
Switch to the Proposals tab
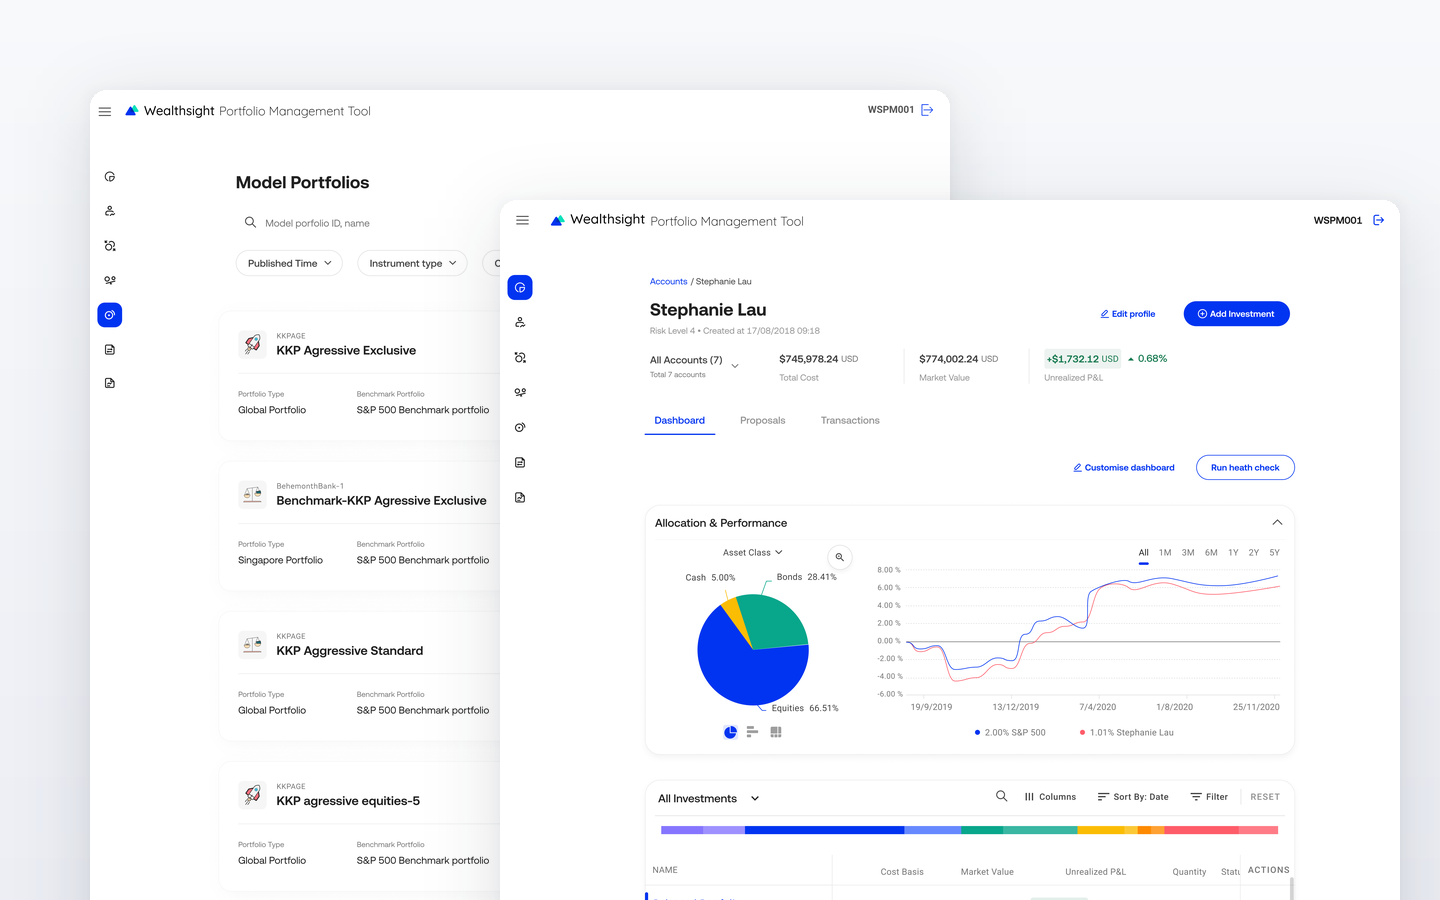[x=763, y=420]
